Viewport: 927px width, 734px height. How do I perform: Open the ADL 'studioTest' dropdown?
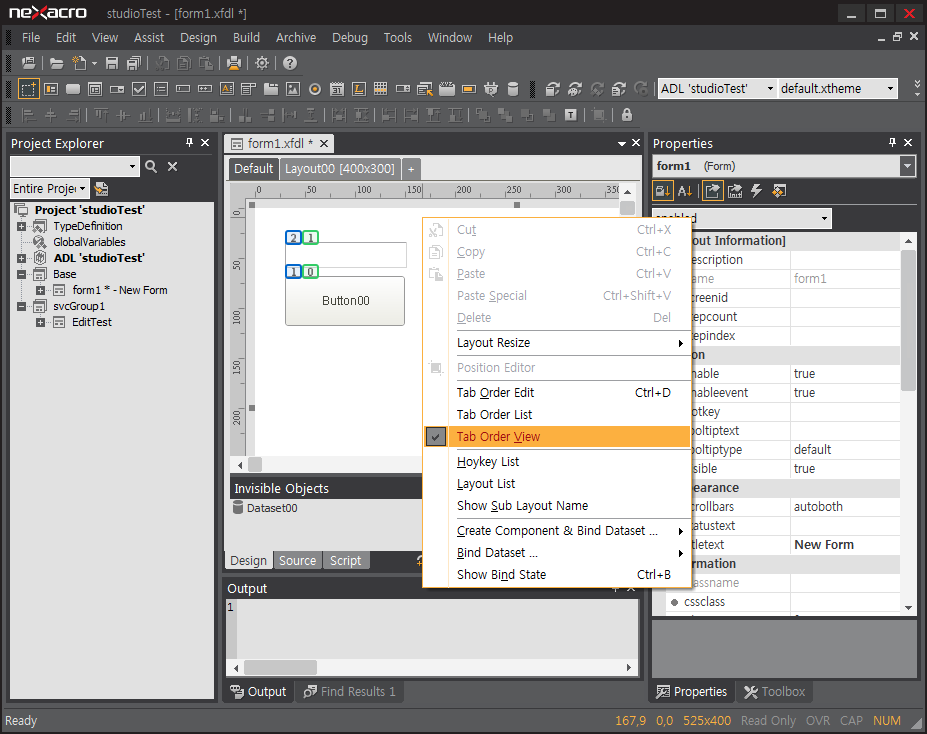pyautogui.click(x=770, y=89)
